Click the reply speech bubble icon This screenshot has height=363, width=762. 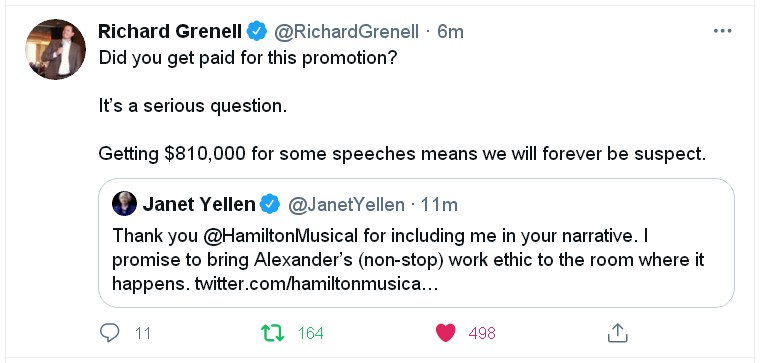pos(109,333)
